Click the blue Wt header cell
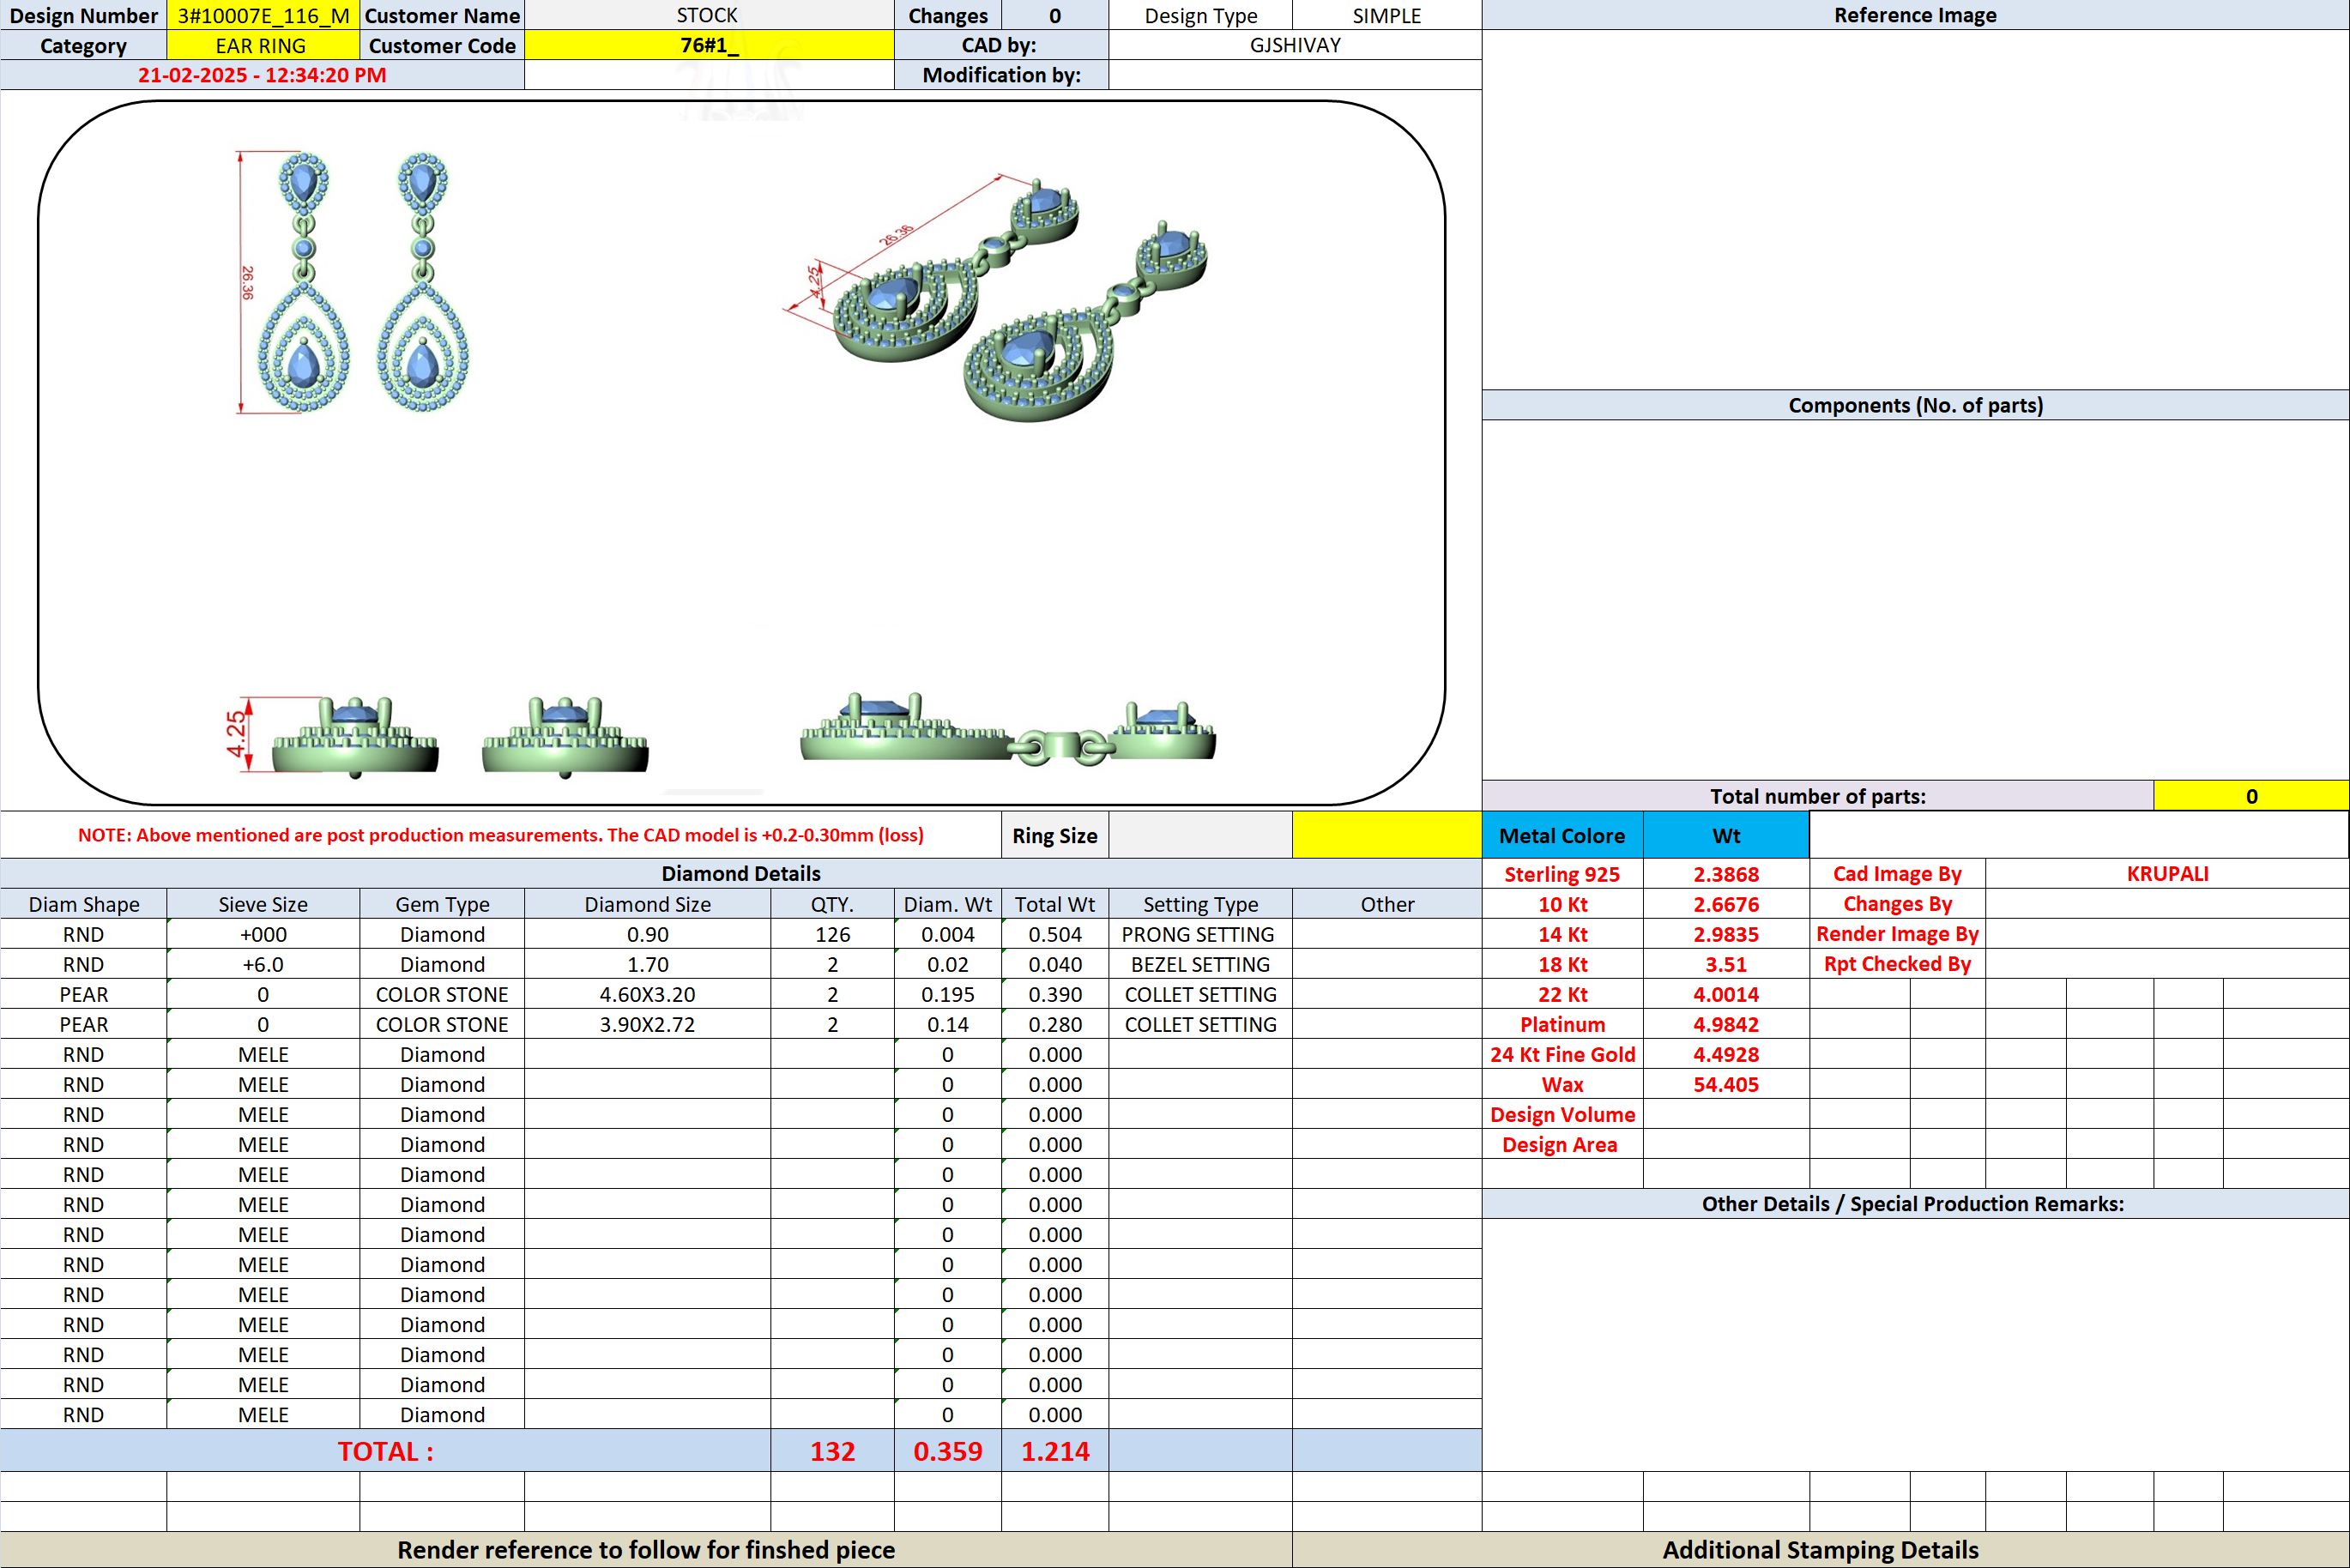 tap(1726, 835)
